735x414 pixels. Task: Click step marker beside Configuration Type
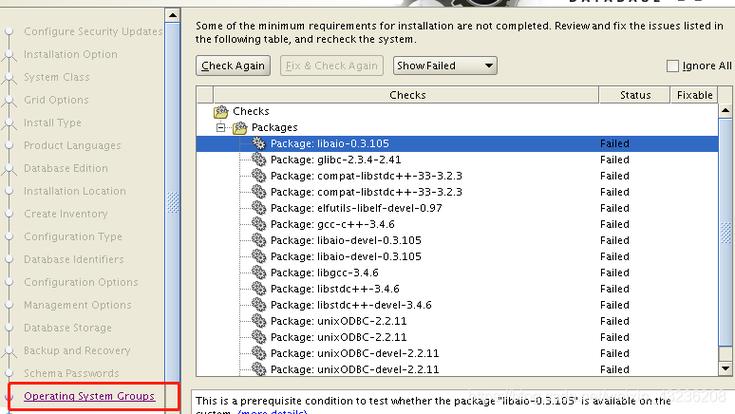click(9, 237)
